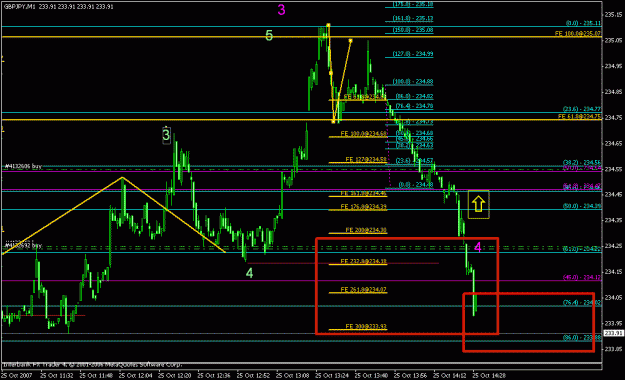The height and width of the screenshot is (380, 625).
Task: Click the FE 100.0@234.68 expansion level label
Action: (x=364, y=134)
